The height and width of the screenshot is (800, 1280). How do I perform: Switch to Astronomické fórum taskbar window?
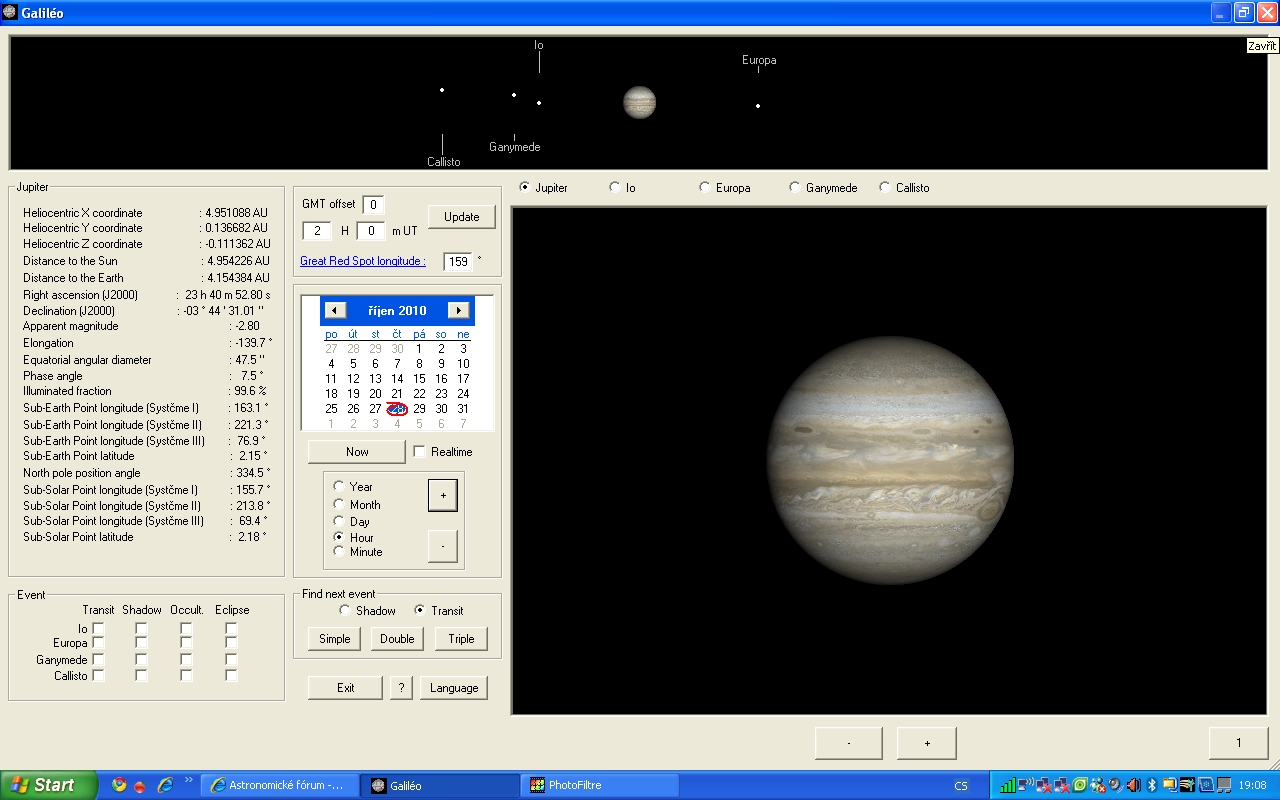coord(277,785)
